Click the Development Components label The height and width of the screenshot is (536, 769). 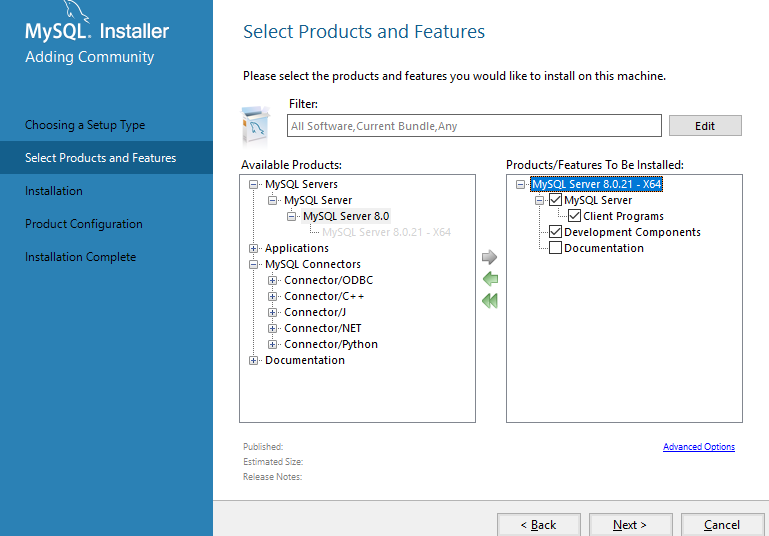pyautogui.click(x=632, y=232)
